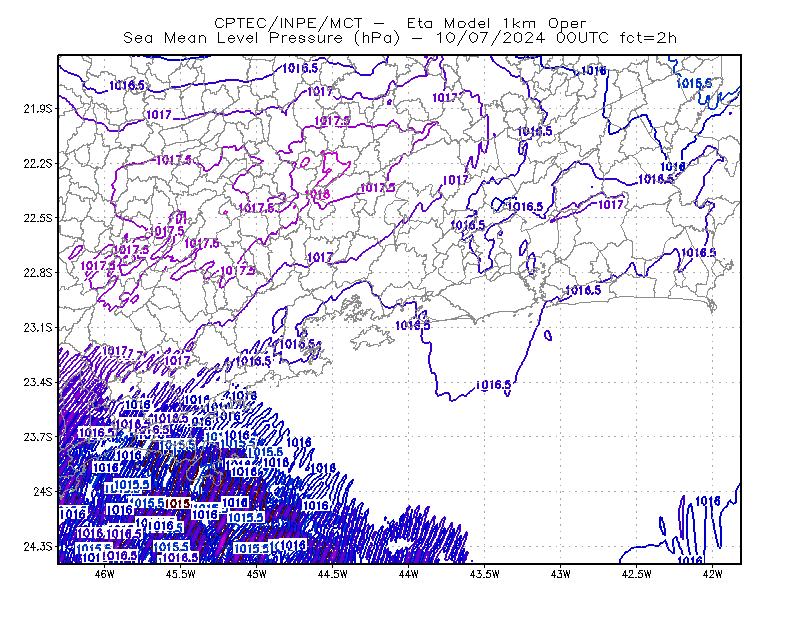Screen dimensions: 800x618
Task: Click the magenta 1018 contour label
Action: click(x=317, y=194)
